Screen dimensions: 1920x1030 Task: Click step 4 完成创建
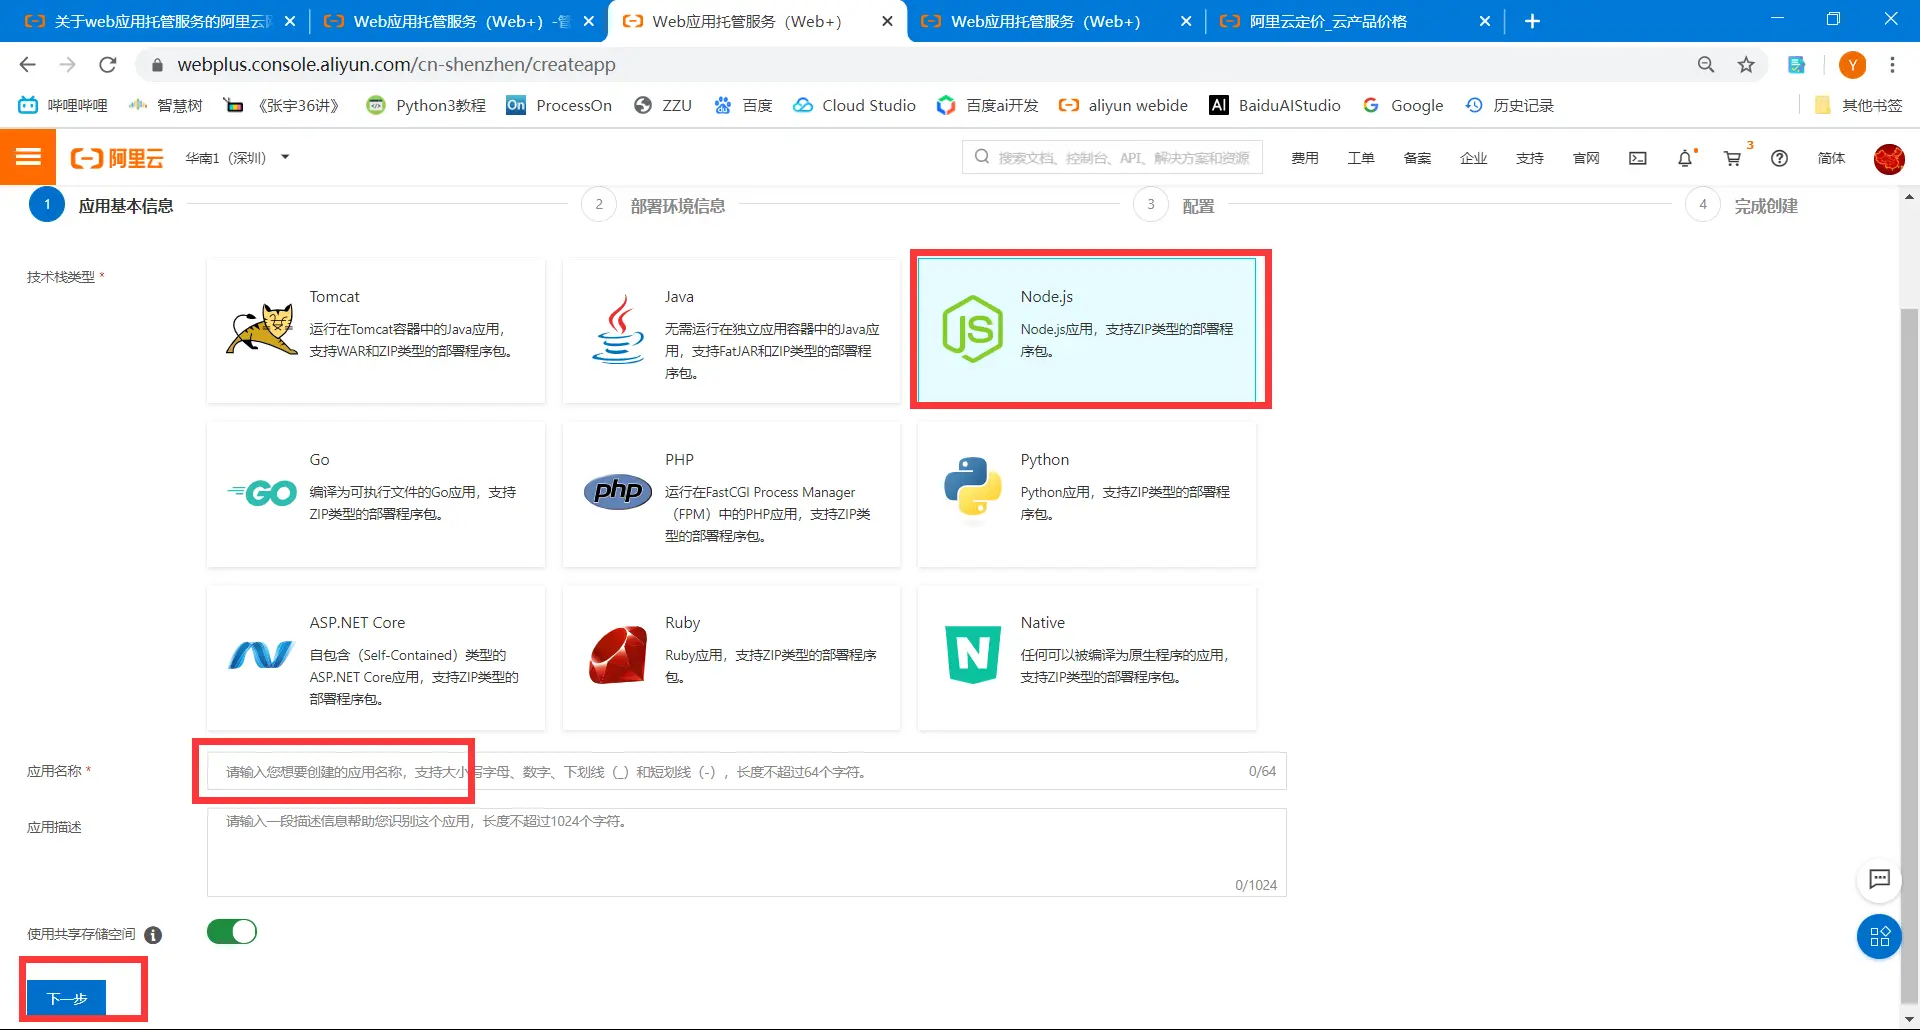(x=1742, y=206)
